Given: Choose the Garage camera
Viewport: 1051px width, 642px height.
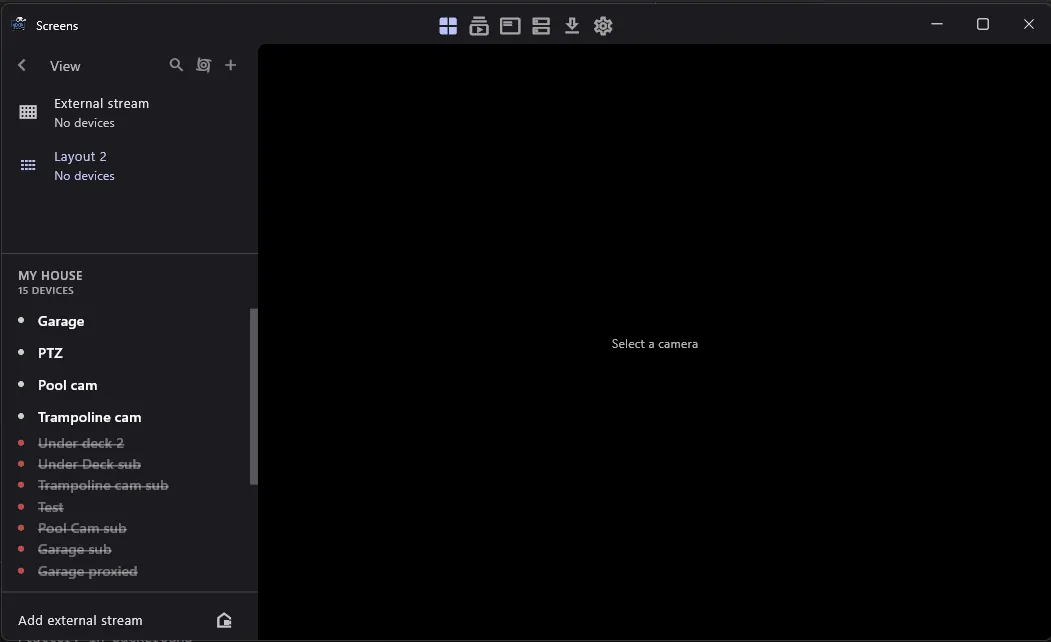Looking at the screenshot, I should 61,321.
